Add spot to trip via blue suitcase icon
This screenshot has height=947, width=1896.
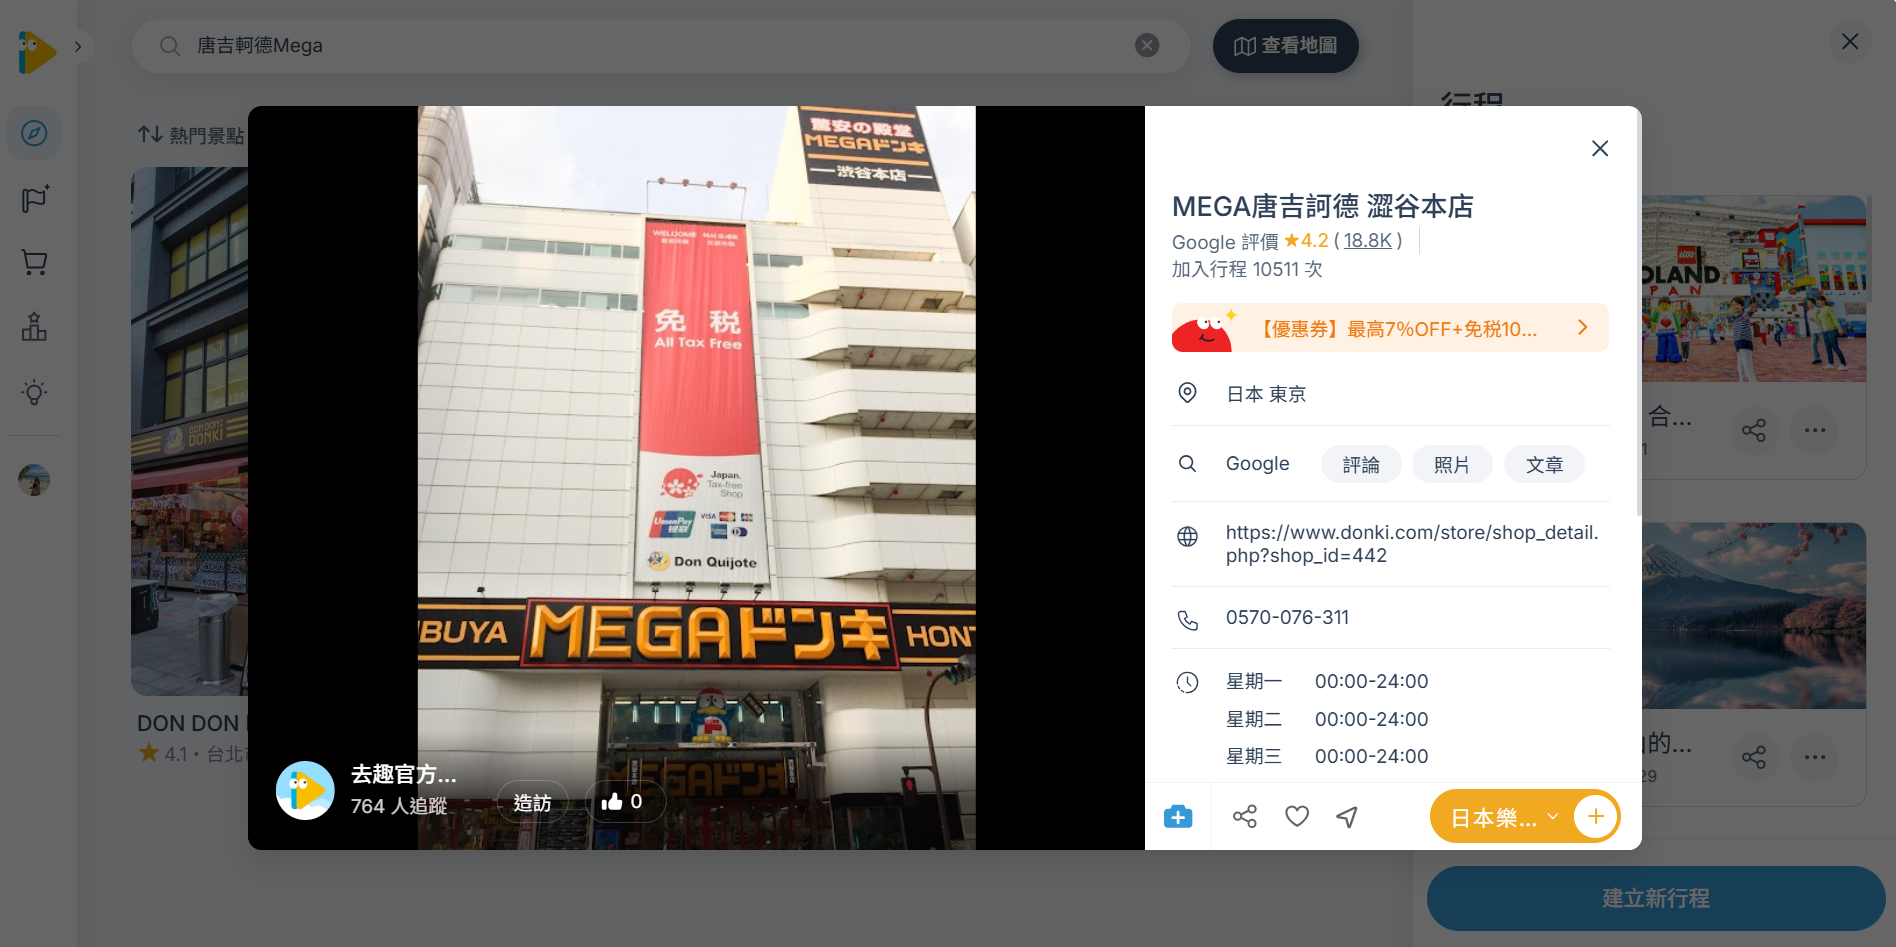click(1177, 816)
